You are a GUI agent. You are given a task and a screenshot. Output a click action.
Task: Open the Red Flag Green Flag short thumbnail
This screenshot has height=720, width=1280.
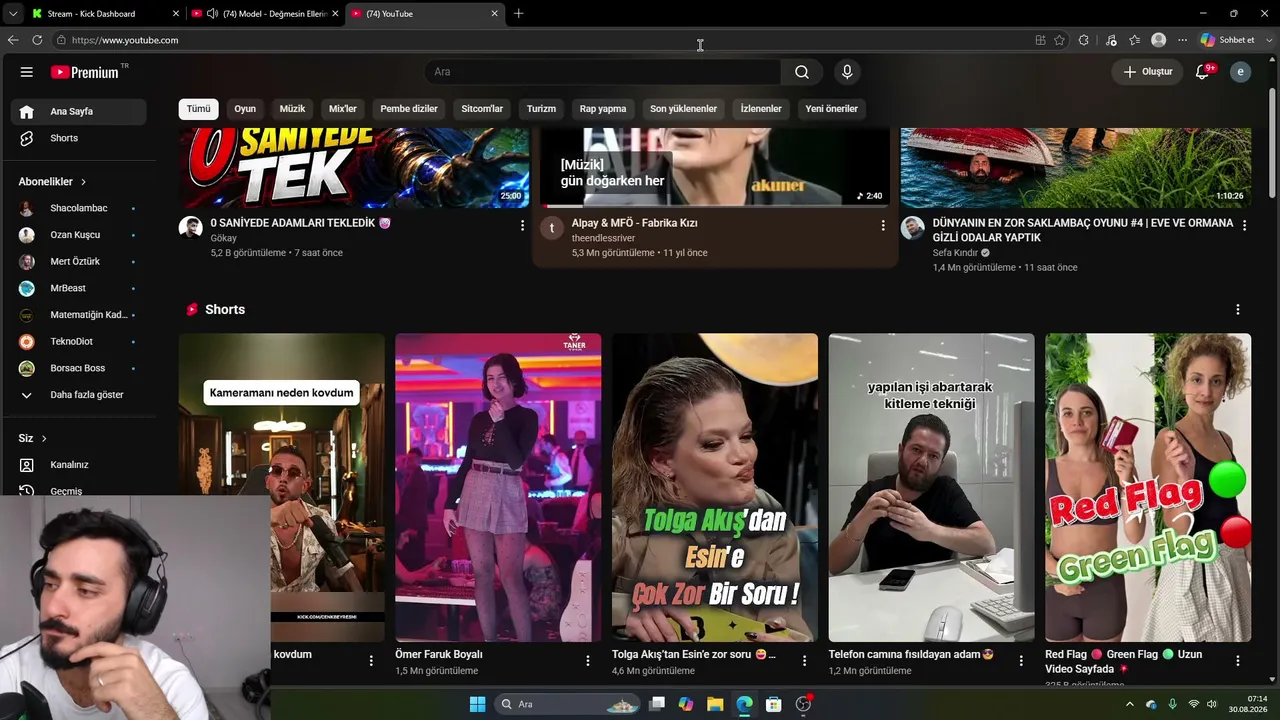[1148, 487]
